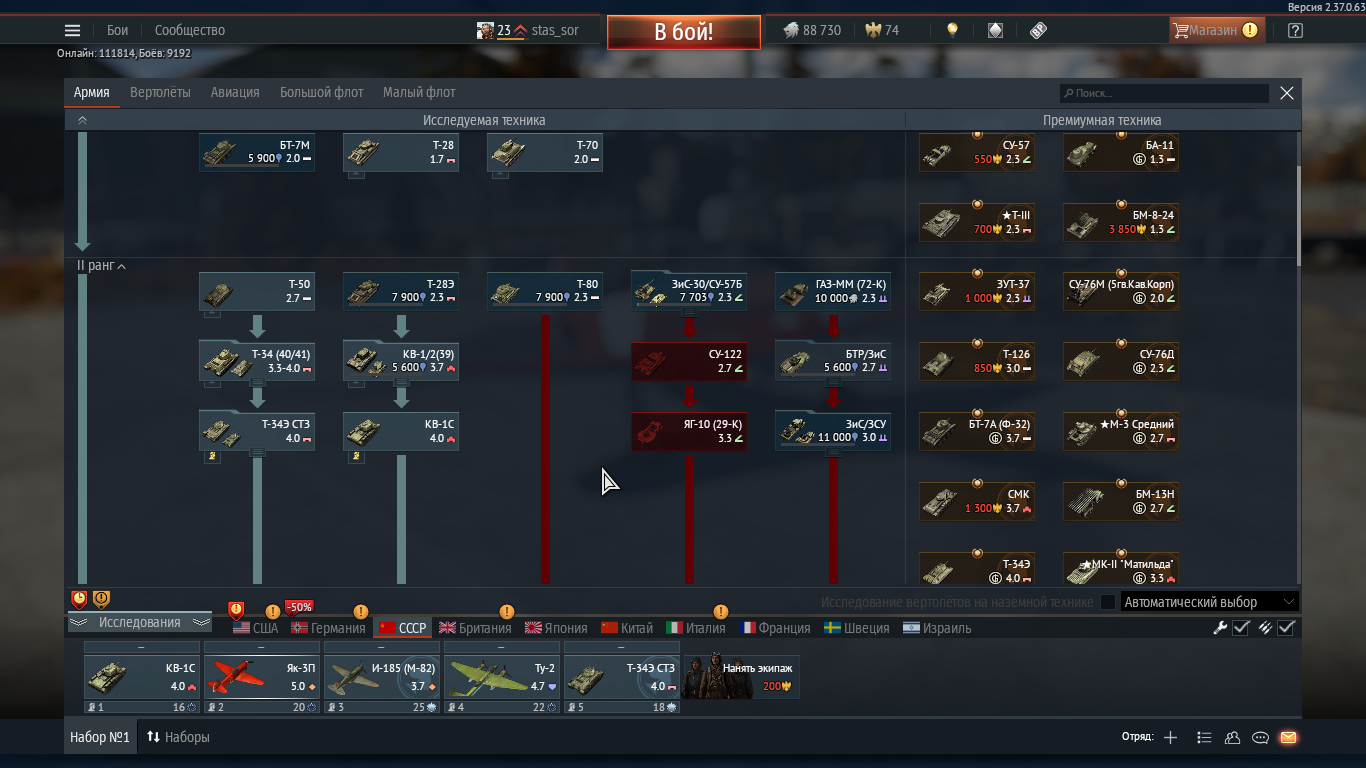Screen dimensions: 1366x768
Task: Close the research tree window
Action: pyautogui.click(x=1287, y=93)
